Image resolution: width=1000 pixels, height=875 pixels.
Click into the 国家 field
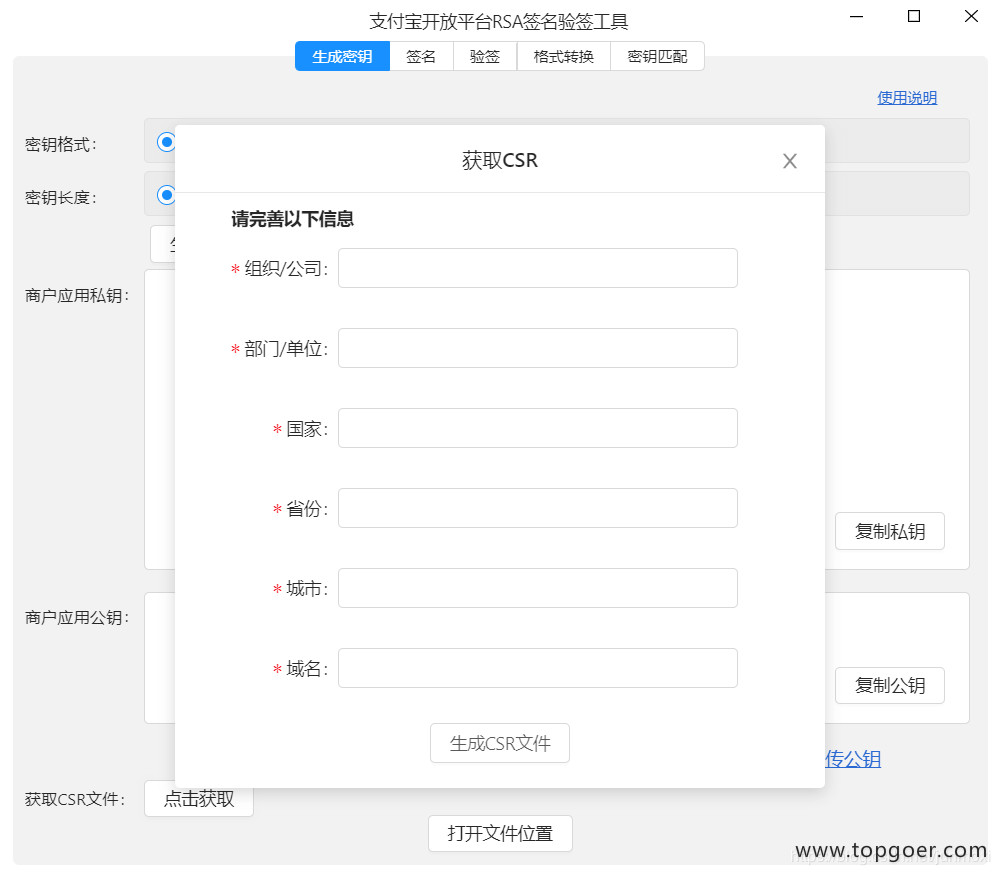[x=538, y=428]
